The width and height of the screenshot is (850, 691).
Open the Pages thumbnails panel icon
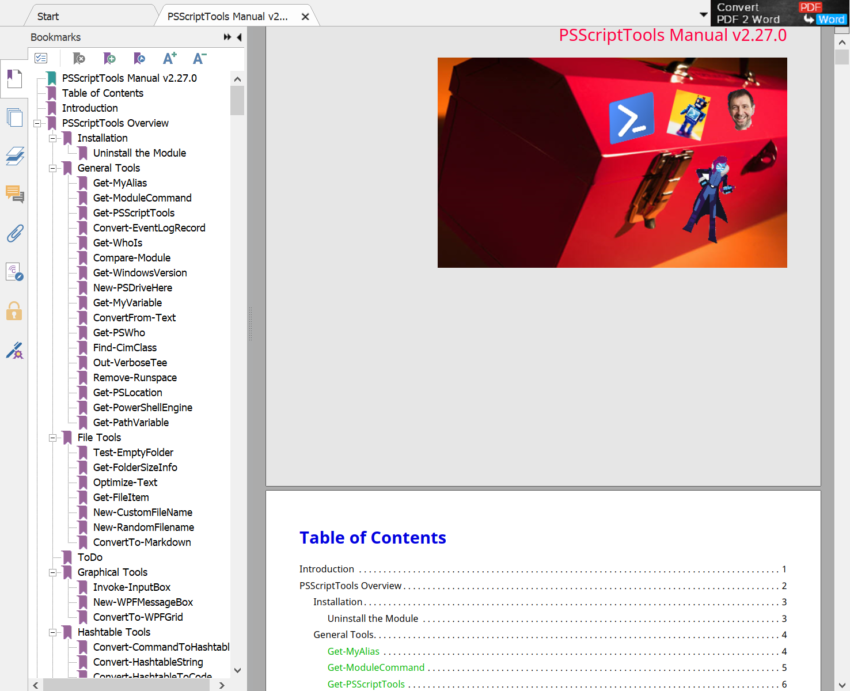click(14, 118)
